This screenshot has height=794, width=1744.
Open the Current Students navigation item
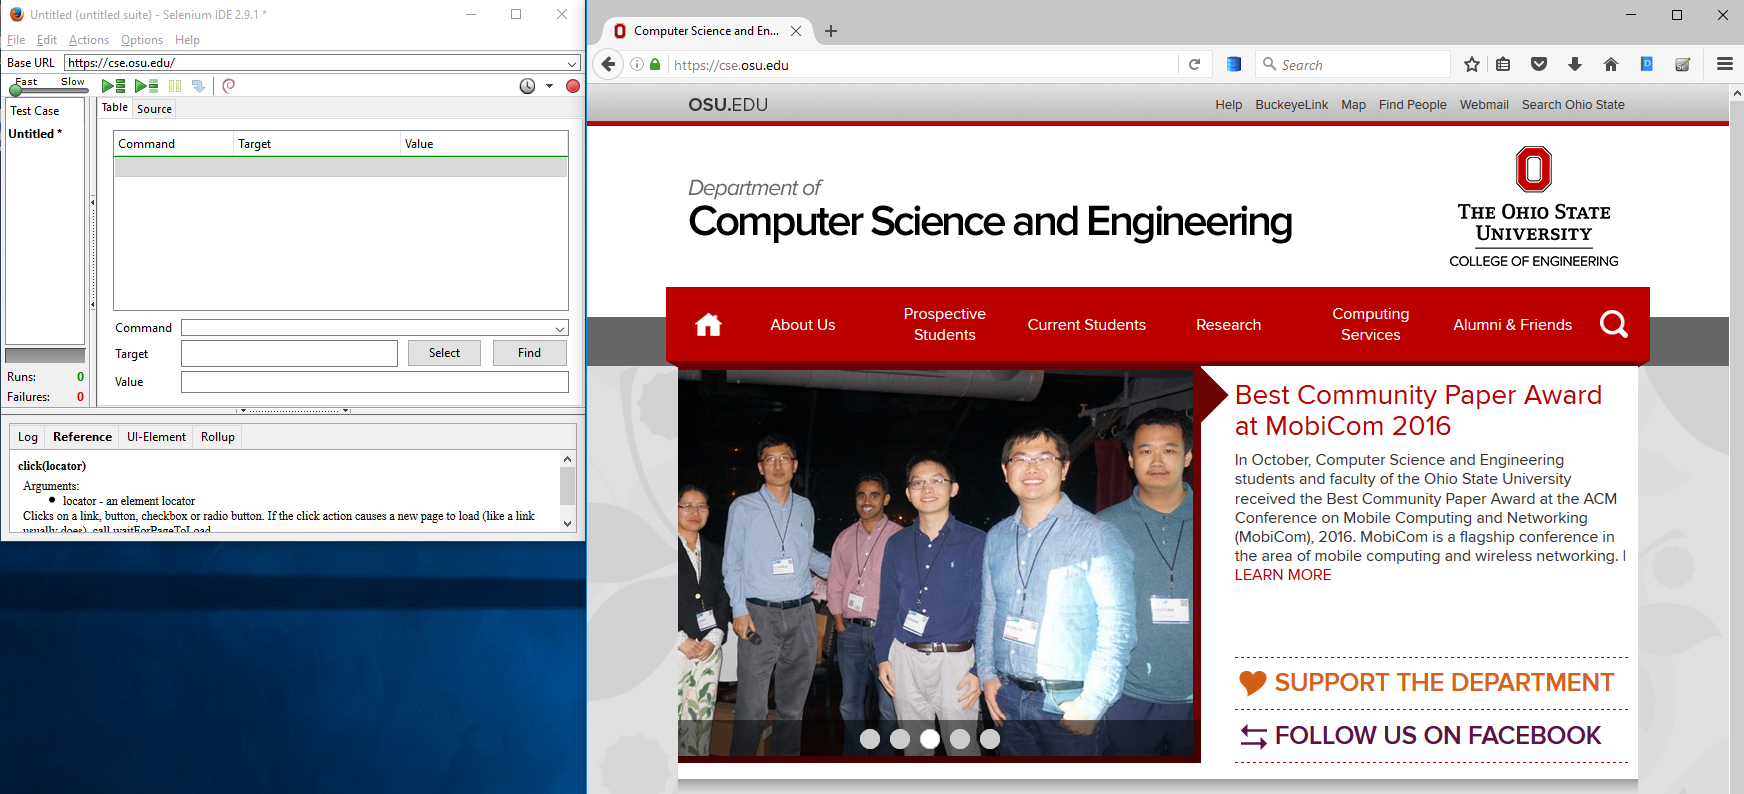tap(1086, 325)
